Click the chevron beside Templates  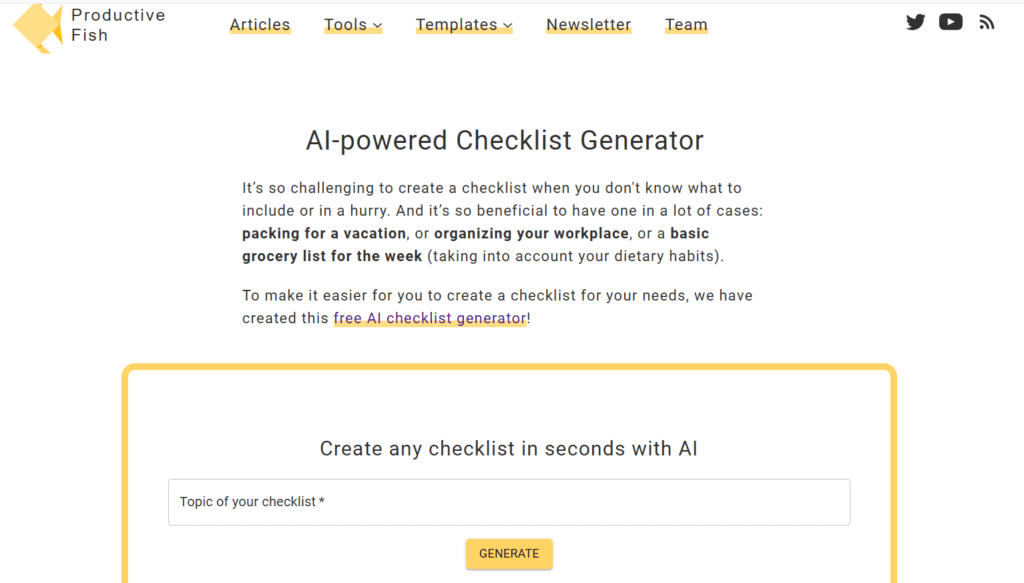point(508,25)
